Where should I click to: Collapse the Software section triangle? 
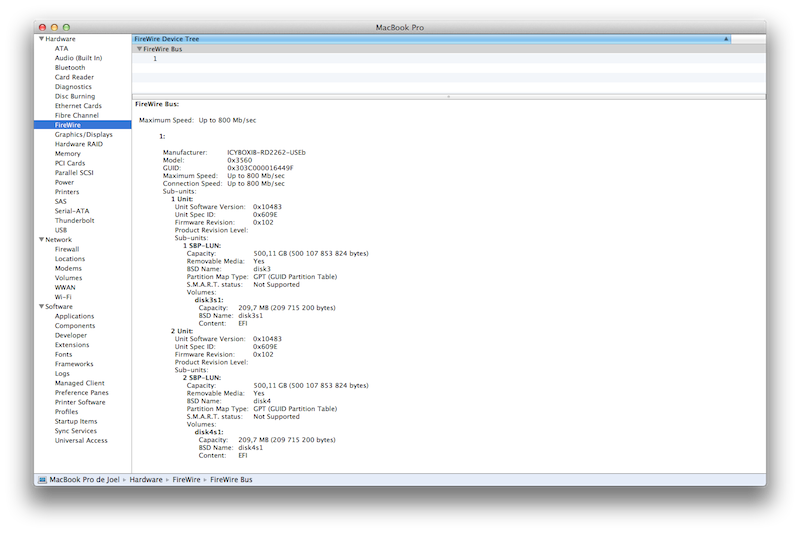coord(41,307)
